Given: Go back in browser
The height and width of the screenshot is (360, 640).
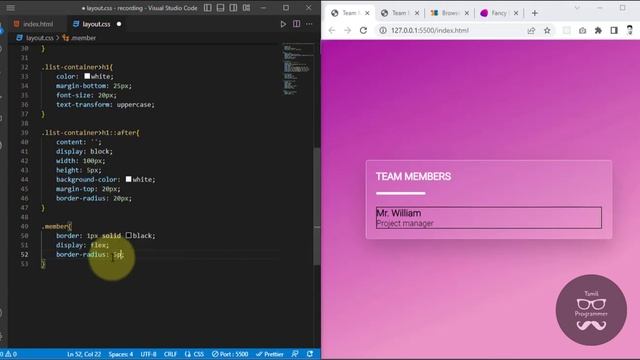Looking at the screenshot, I should coord(332,30).
